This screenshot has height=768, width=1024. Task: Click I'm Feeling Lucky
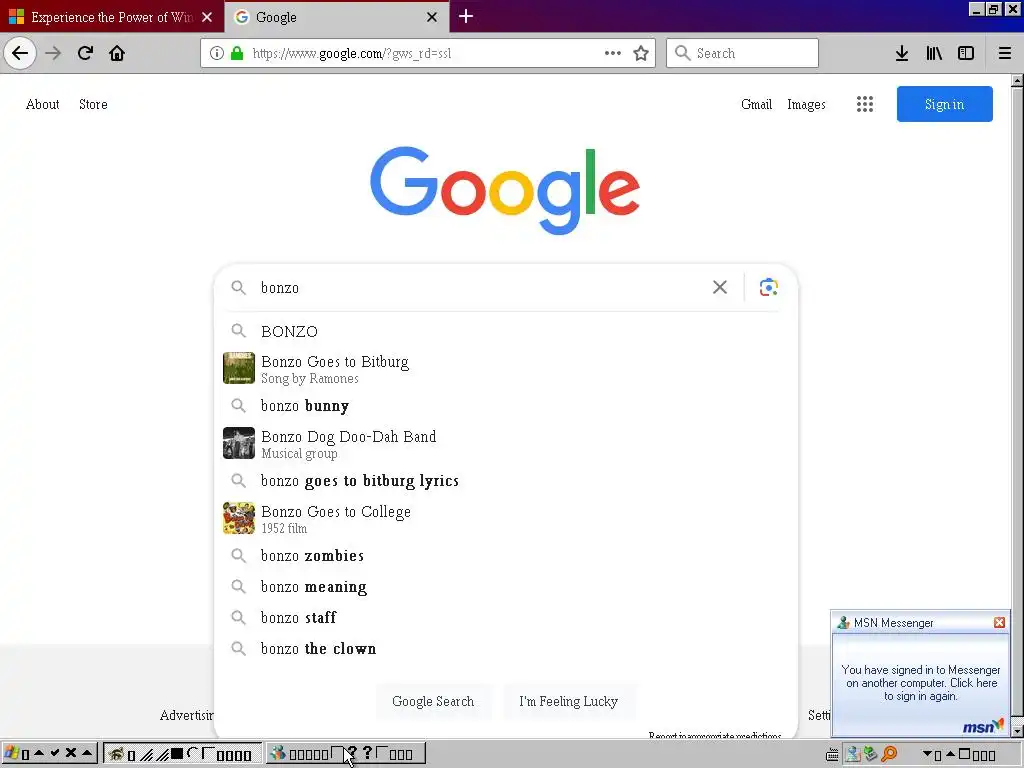tap(568, 701)
